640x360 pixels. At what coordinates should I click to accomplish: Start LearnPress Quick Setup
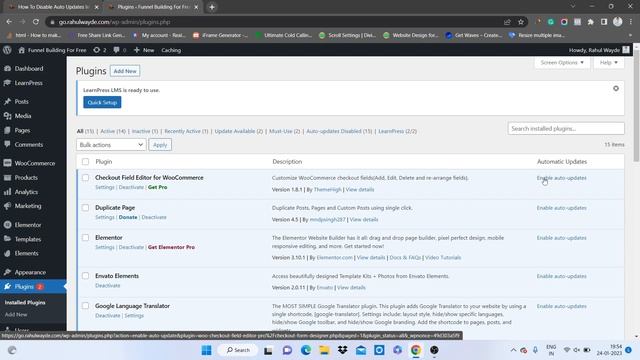tap(102, 102)
